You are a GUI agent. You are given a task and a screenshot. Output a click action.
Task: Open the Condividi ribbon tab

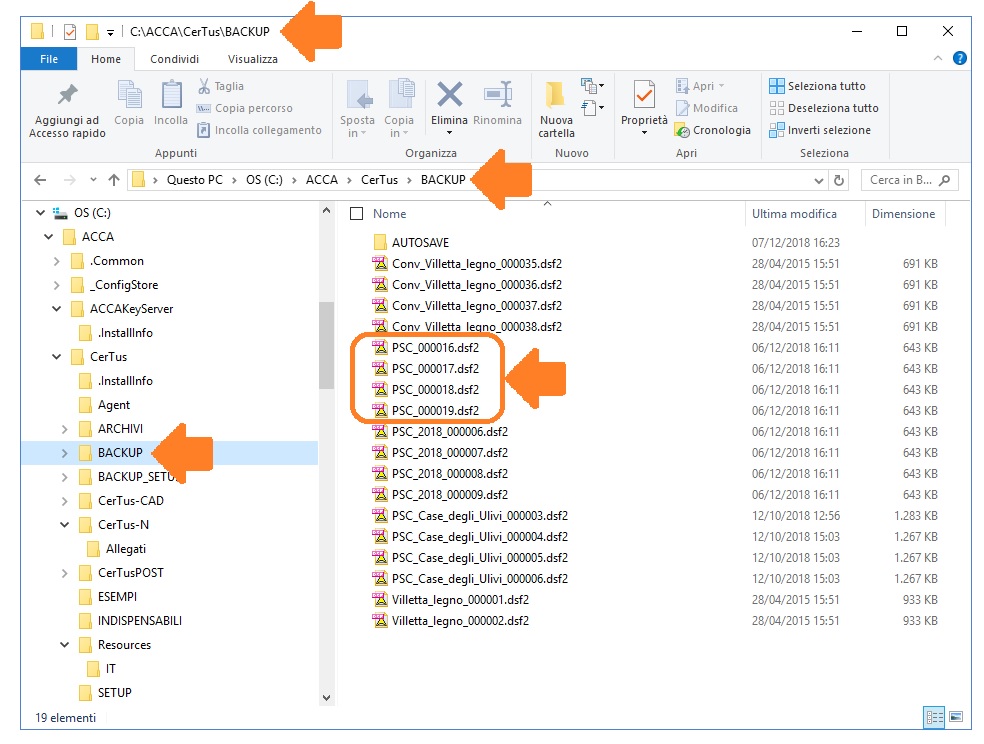175,59
